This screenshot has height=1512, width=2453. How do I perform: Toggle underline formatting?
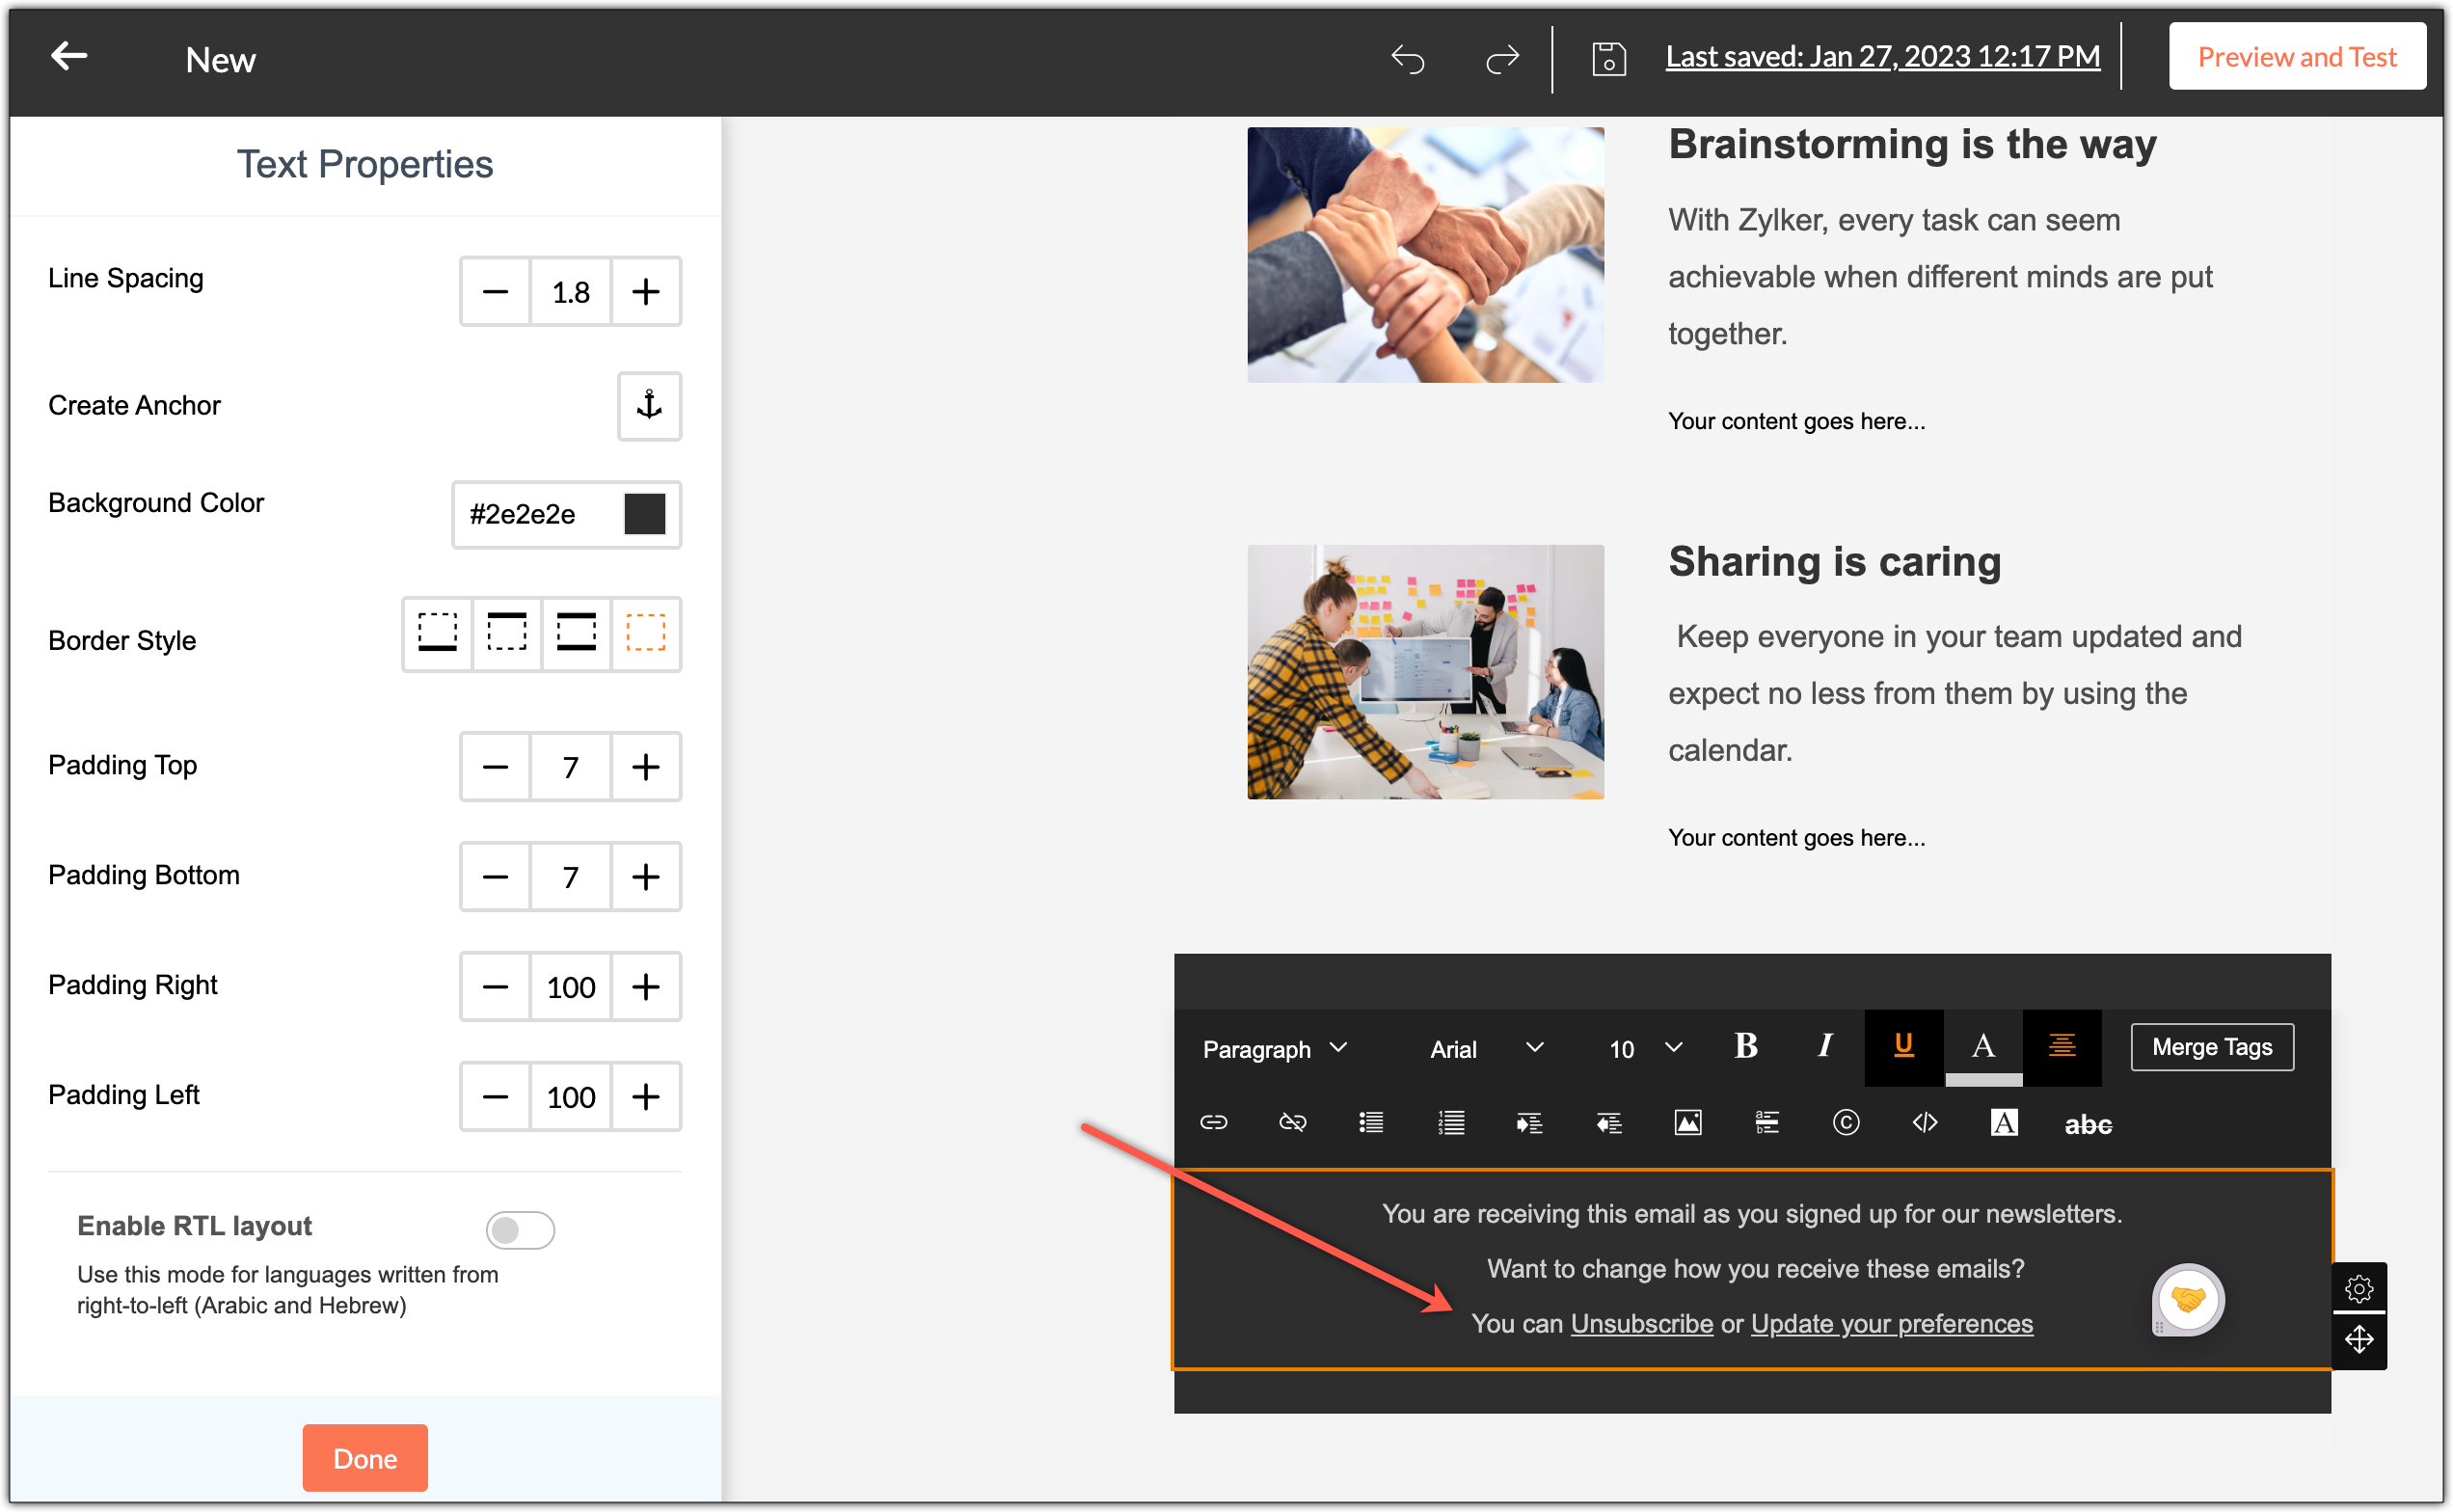pyautogui.click(x=1903, y=1046)
